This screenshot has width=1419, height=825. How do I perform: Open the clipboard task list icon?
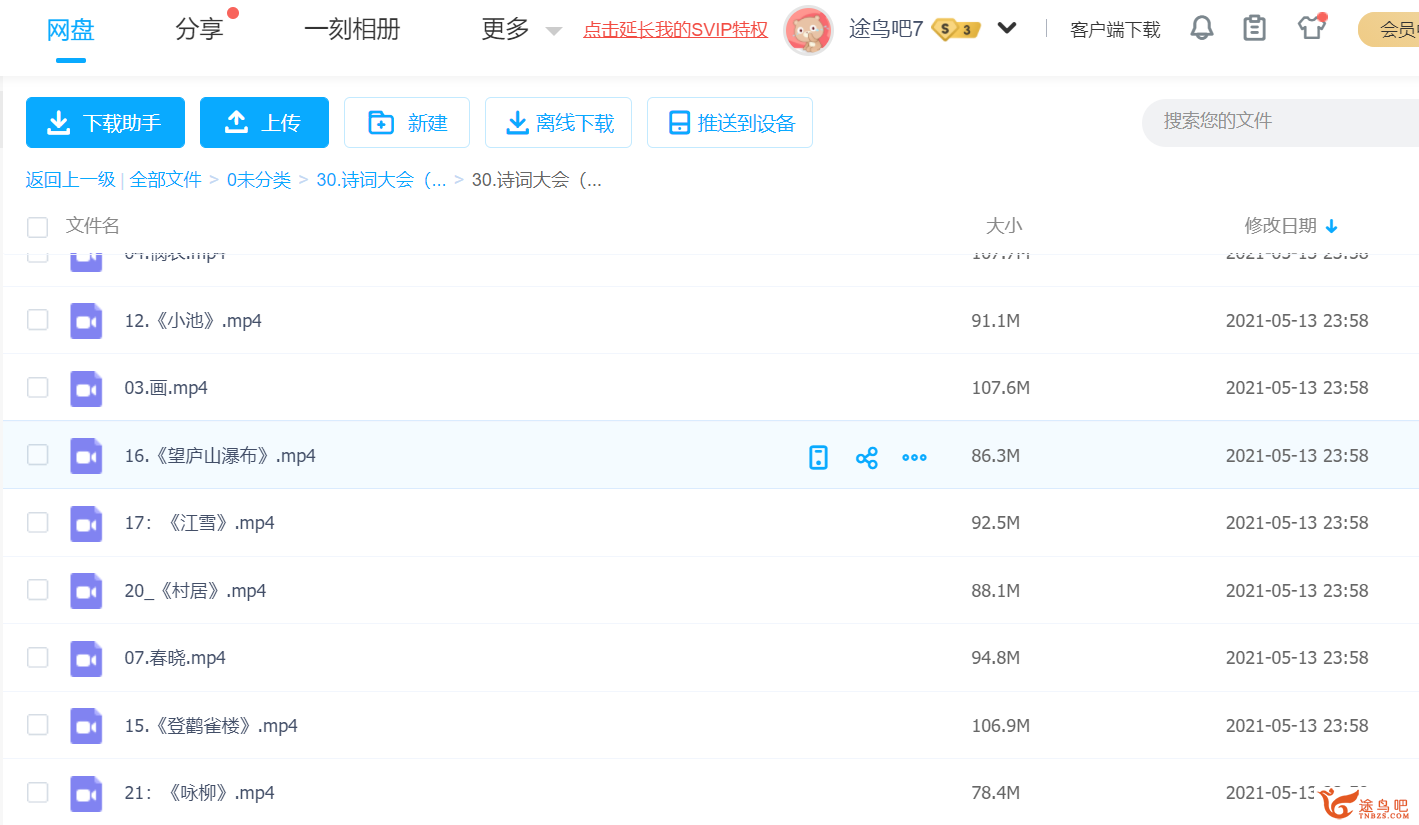1254,28
